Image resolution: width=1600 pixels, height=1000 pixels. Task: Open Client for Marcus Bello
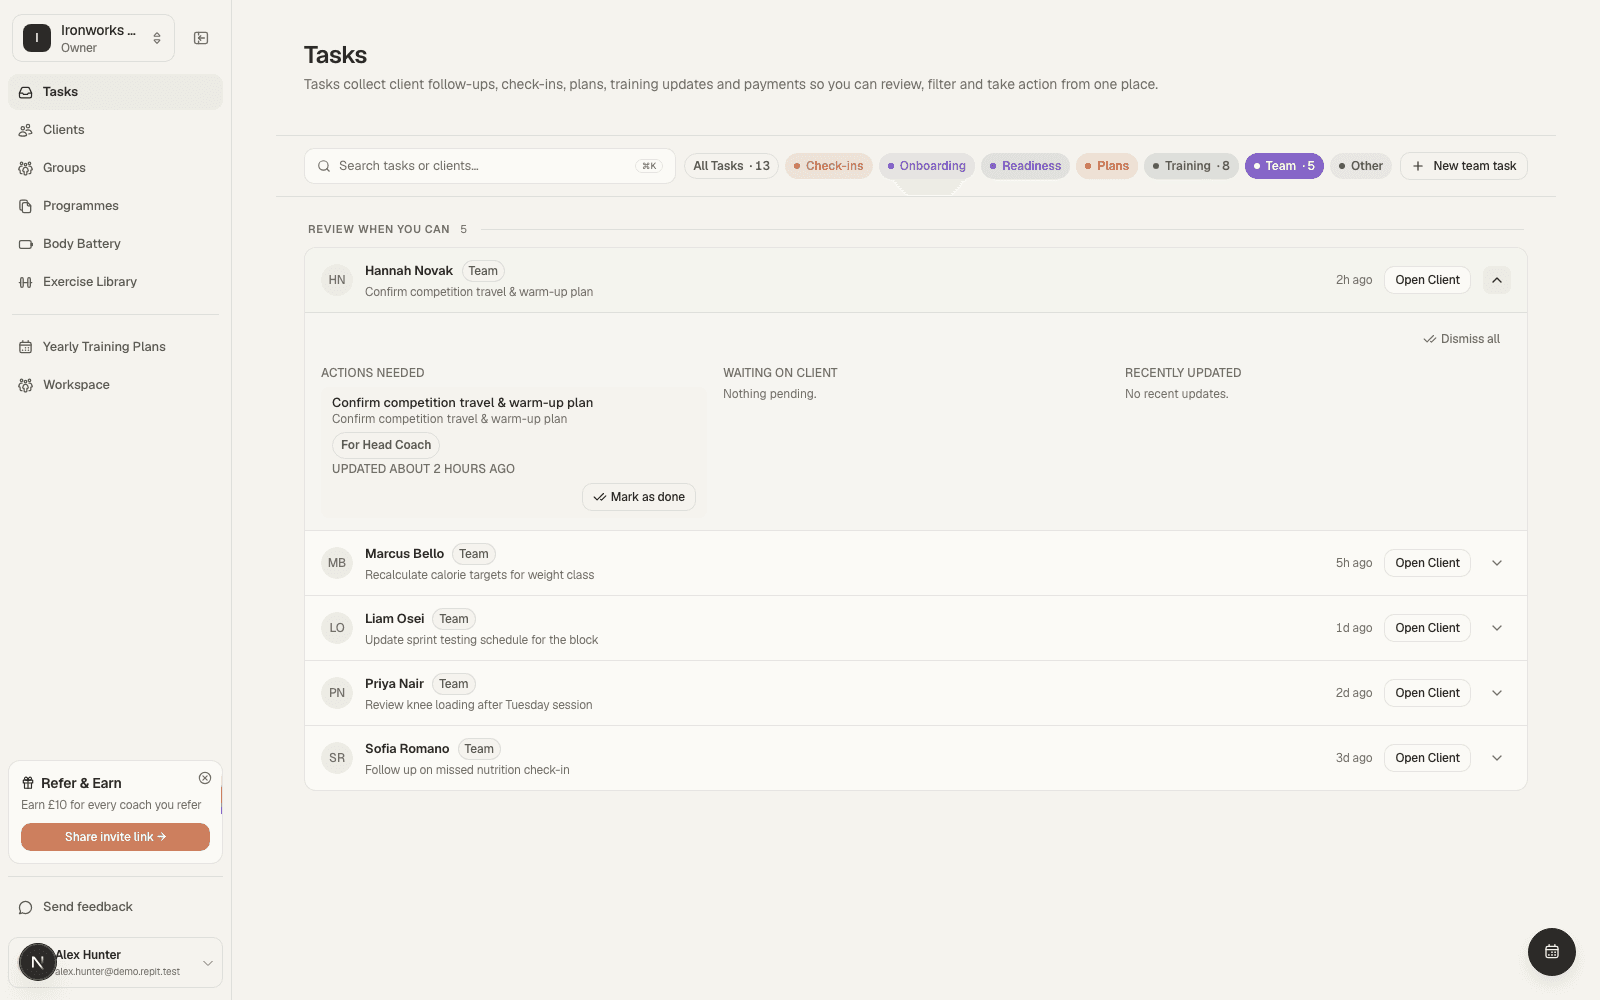pos(1427,563)
